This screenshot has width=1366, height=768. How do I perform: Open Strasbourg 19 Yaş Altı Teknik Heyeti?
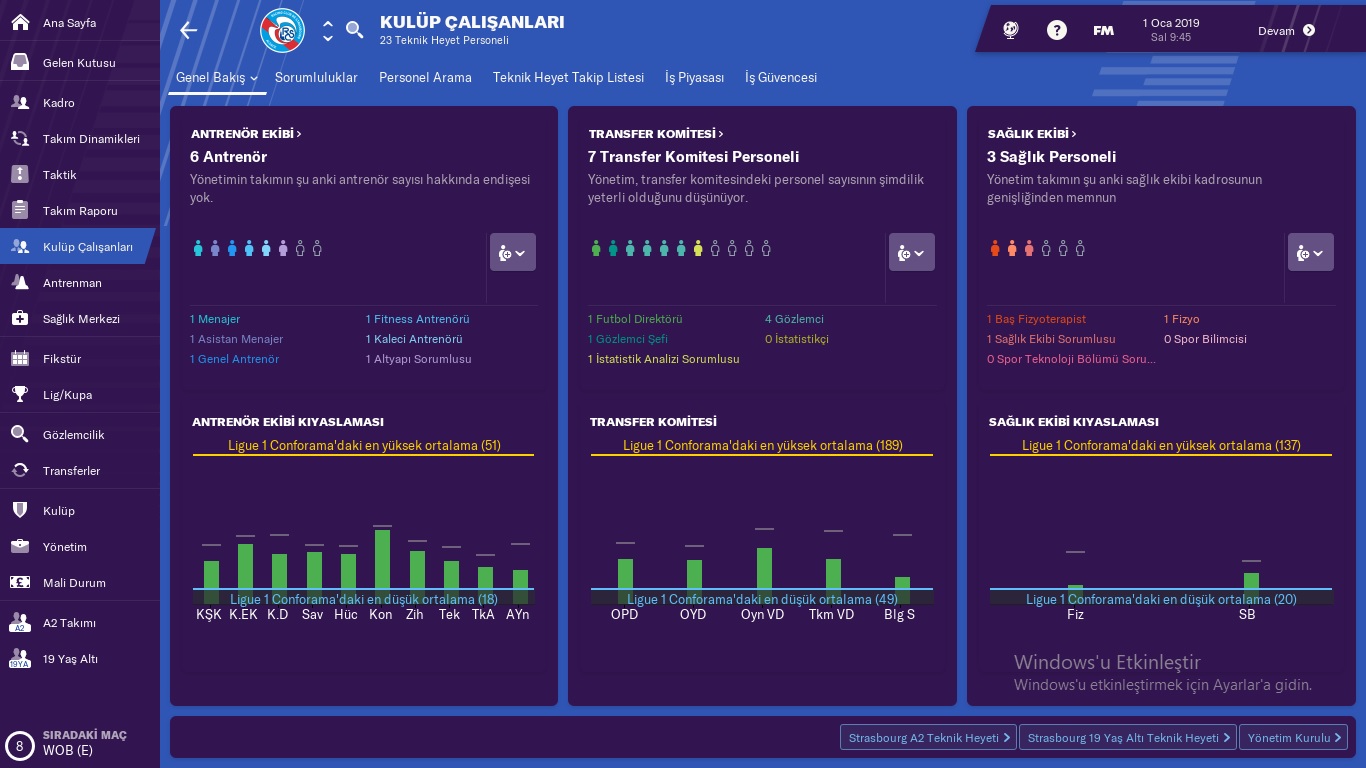[x=1128, y=737]
